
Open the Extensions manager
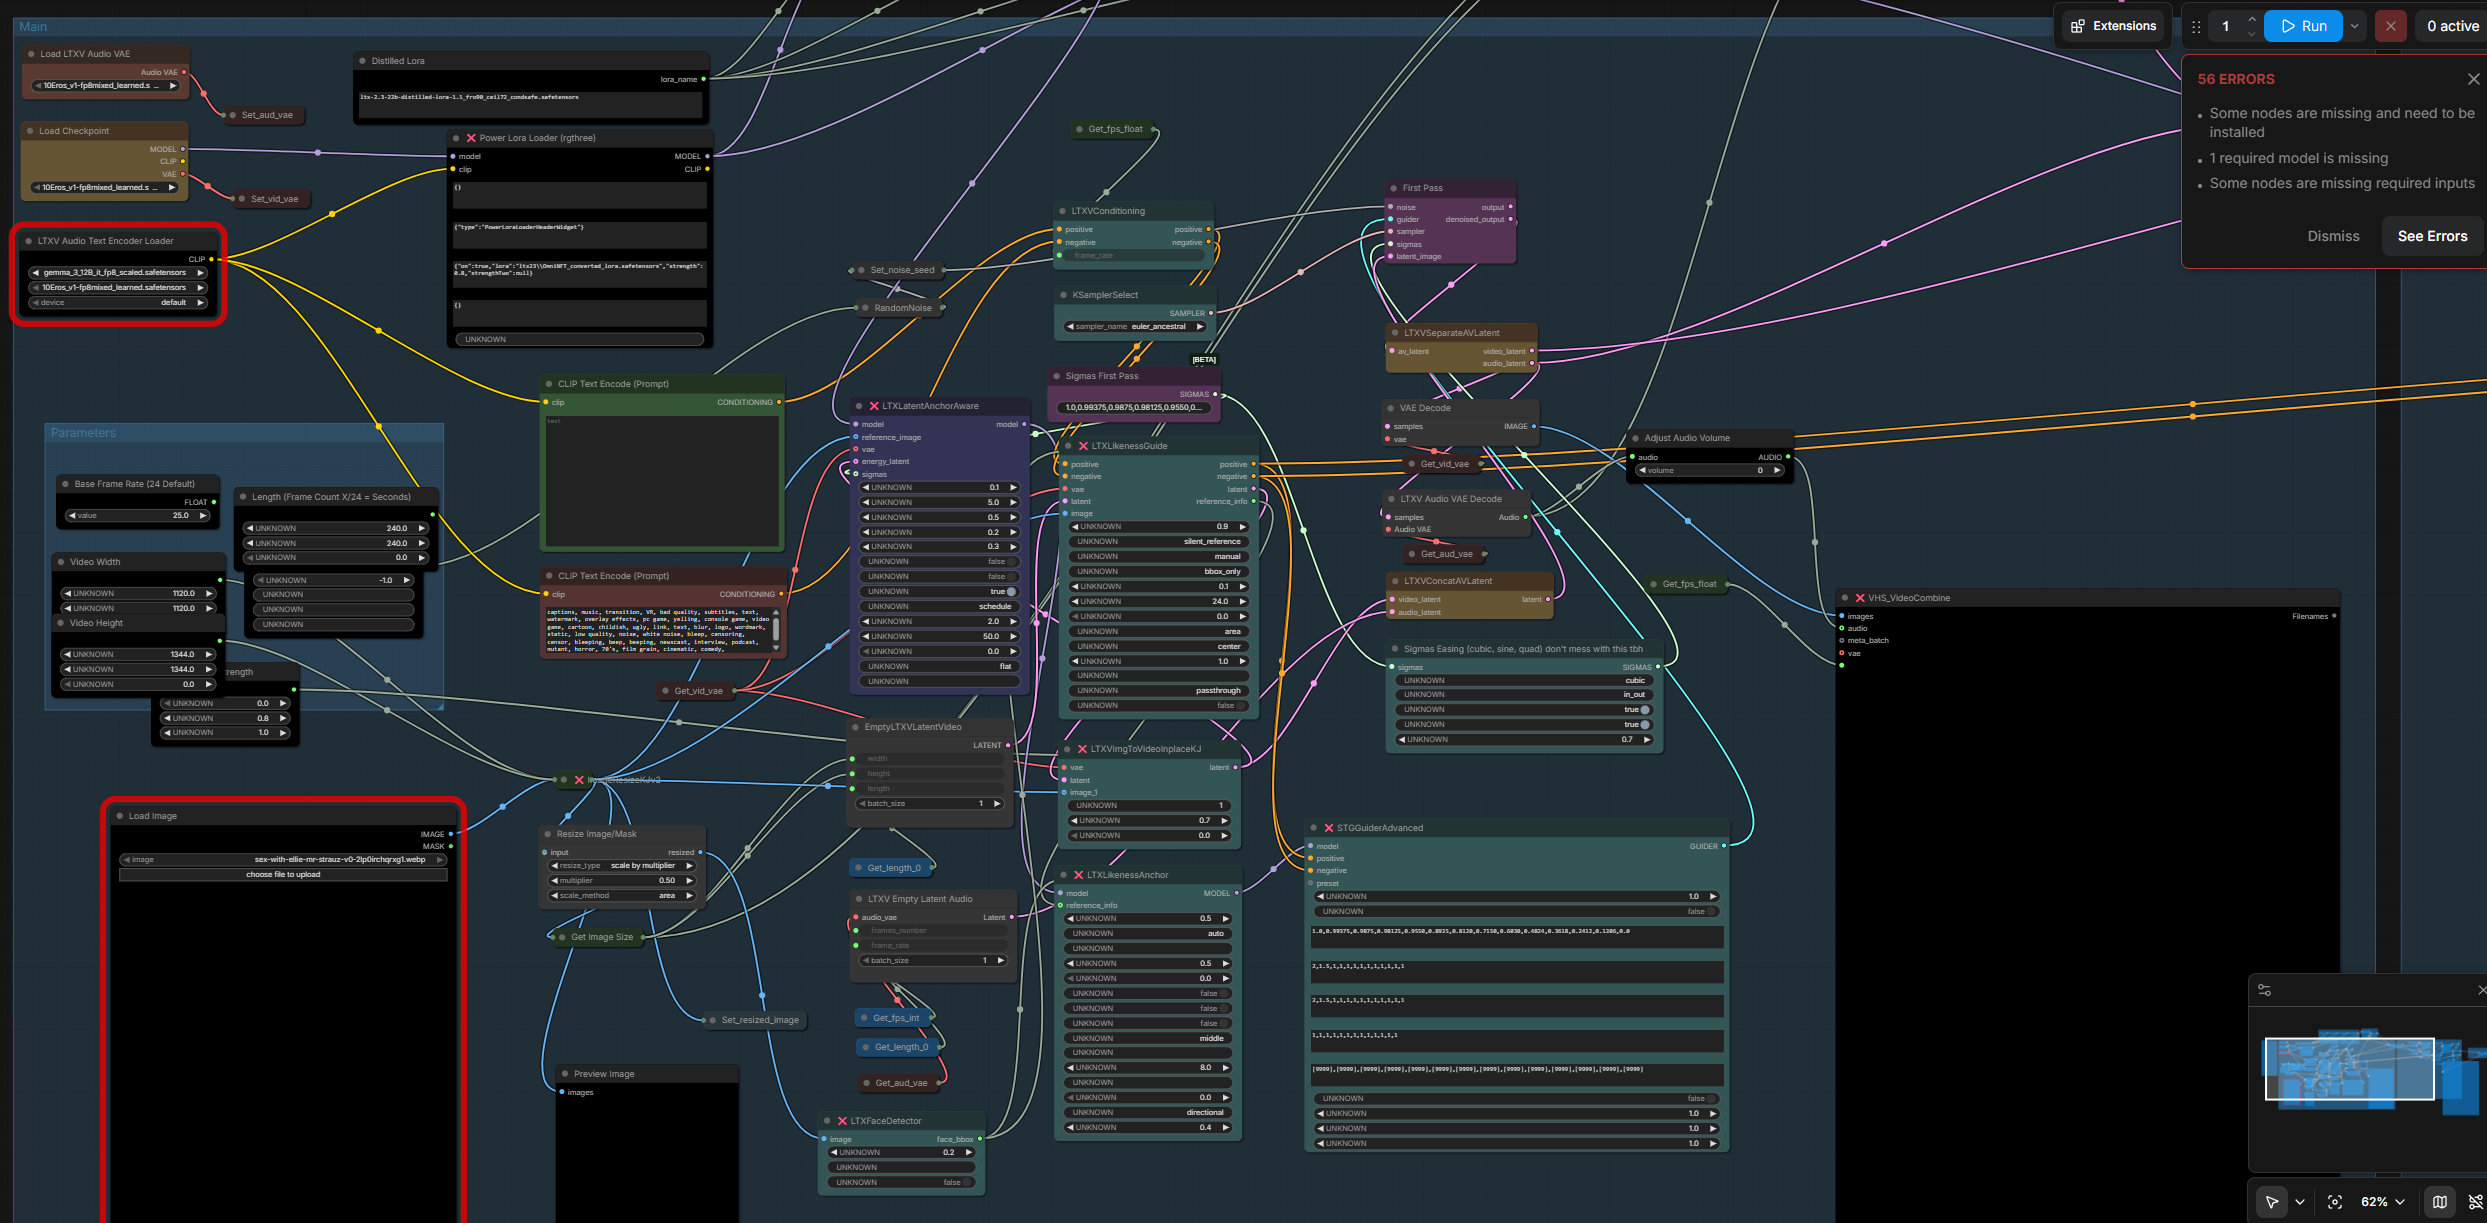tap(2113, 26)
